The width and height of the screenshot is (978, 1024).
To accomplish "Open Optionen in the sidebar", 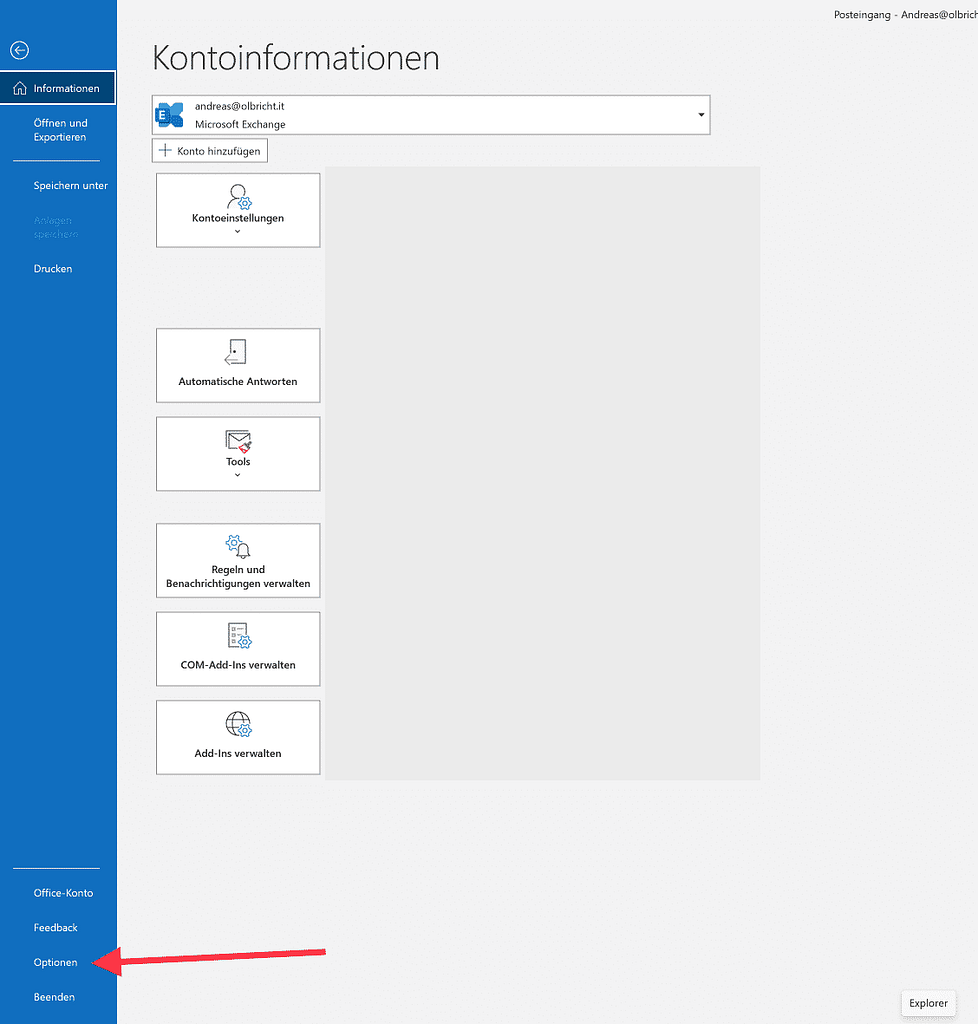I will 55,962.
